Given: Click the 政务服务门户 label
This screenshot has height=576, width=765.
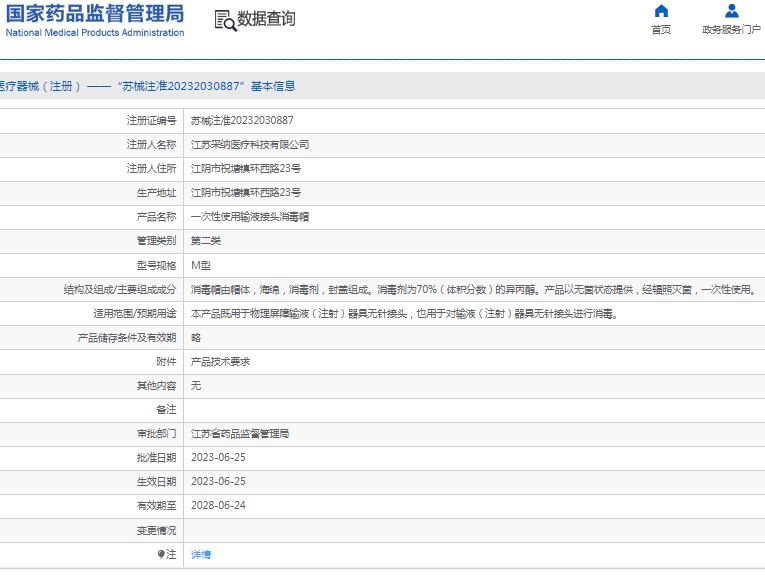Looking at the screenshot, I should pyautogui.click(x=731, y=30).
